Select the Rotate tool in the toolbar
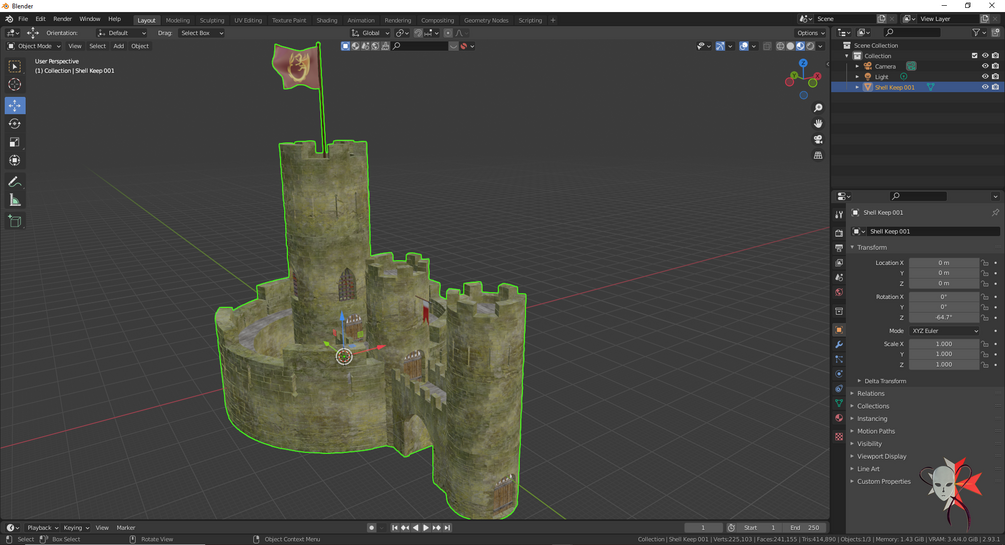The width and height of the screenshot is (1005, 545). [15, 124]
